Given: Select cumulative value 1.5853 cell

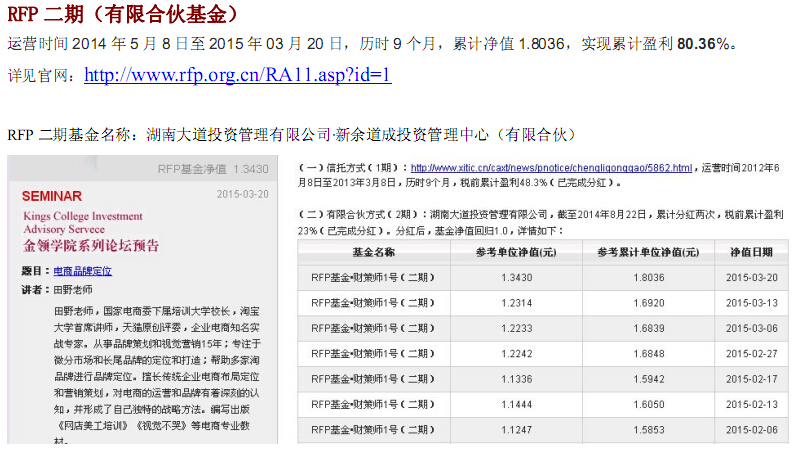Looking at the screenshot, I should click(648, 430).
